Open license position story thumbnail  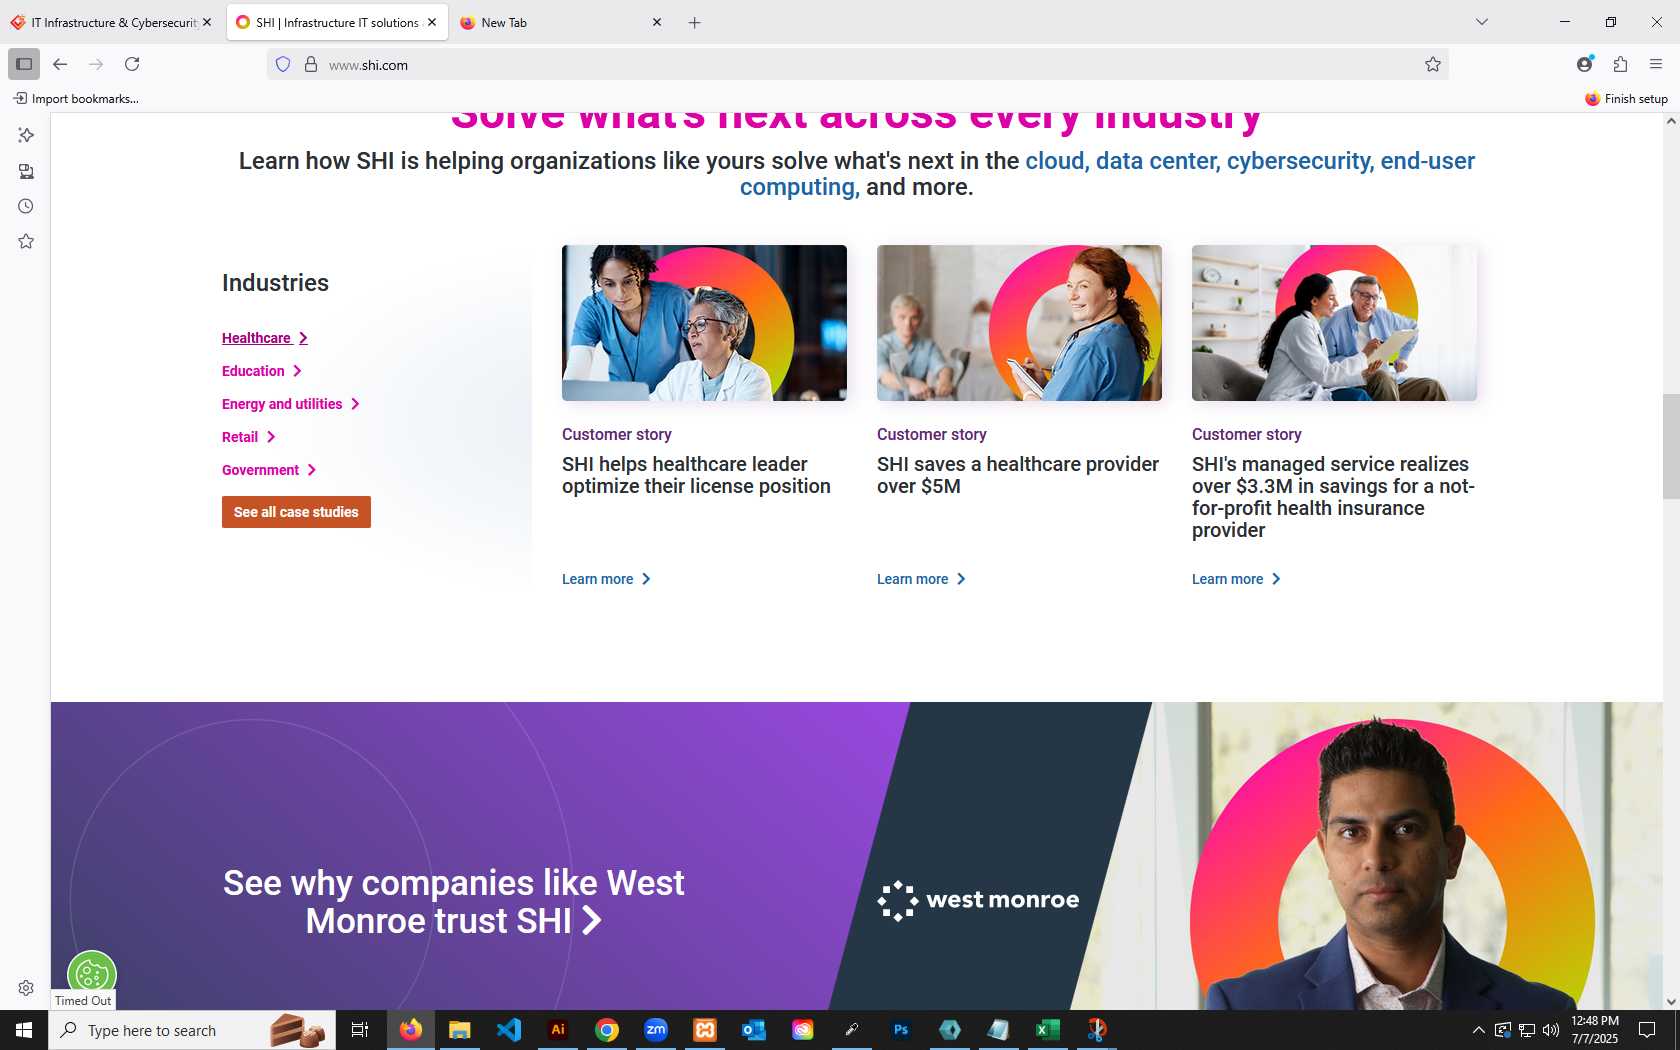pos(704,323)
